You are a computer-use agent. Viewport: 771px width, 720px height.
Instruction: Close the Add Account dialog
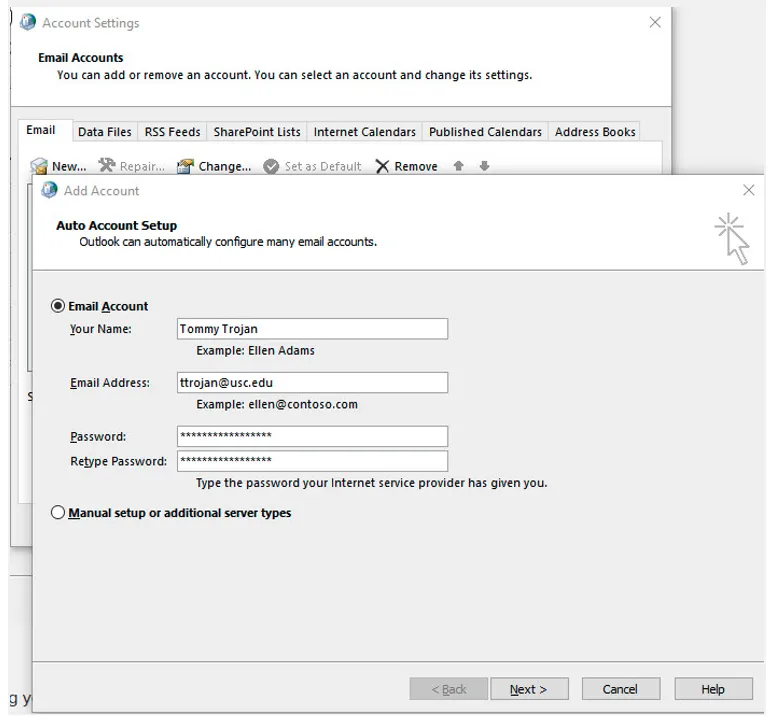coord(748,190)
